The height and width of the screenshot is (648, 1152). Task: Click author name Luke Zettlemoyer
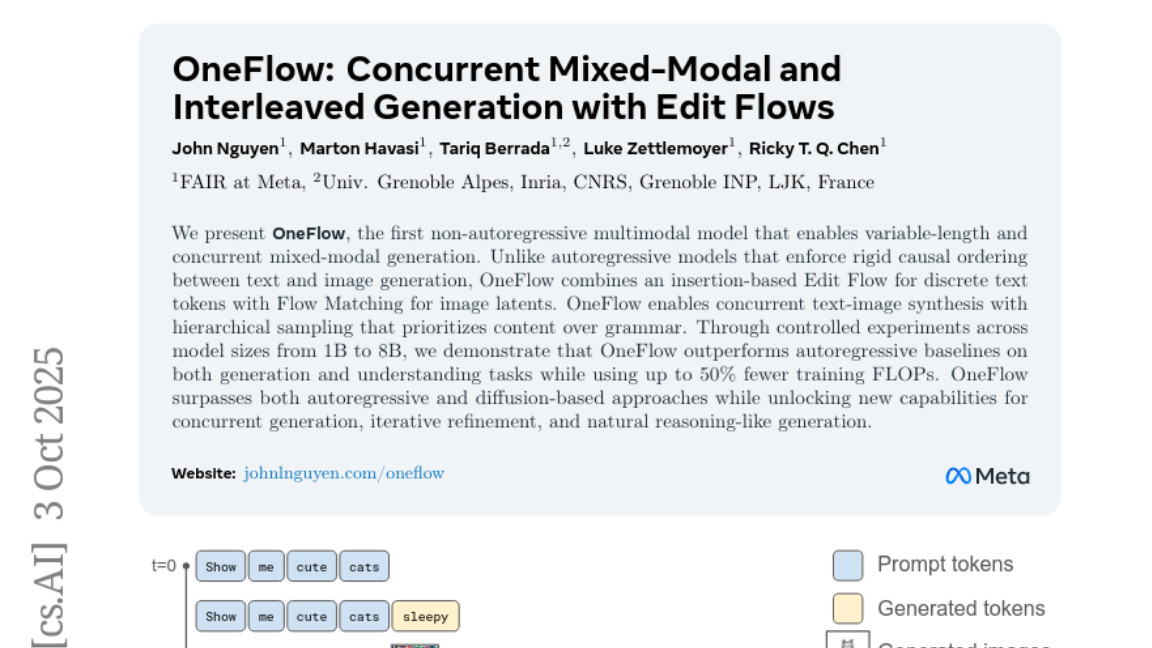coord(656,149)
